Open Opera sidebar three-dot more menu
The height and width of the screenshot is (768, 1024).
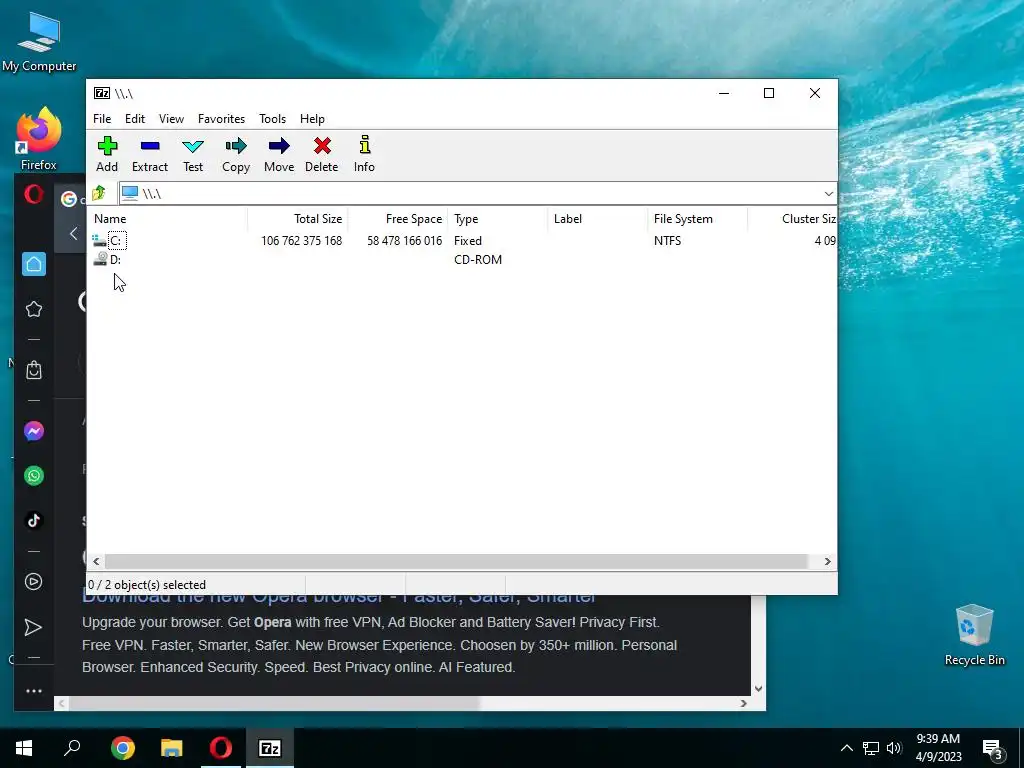[34, 691]
